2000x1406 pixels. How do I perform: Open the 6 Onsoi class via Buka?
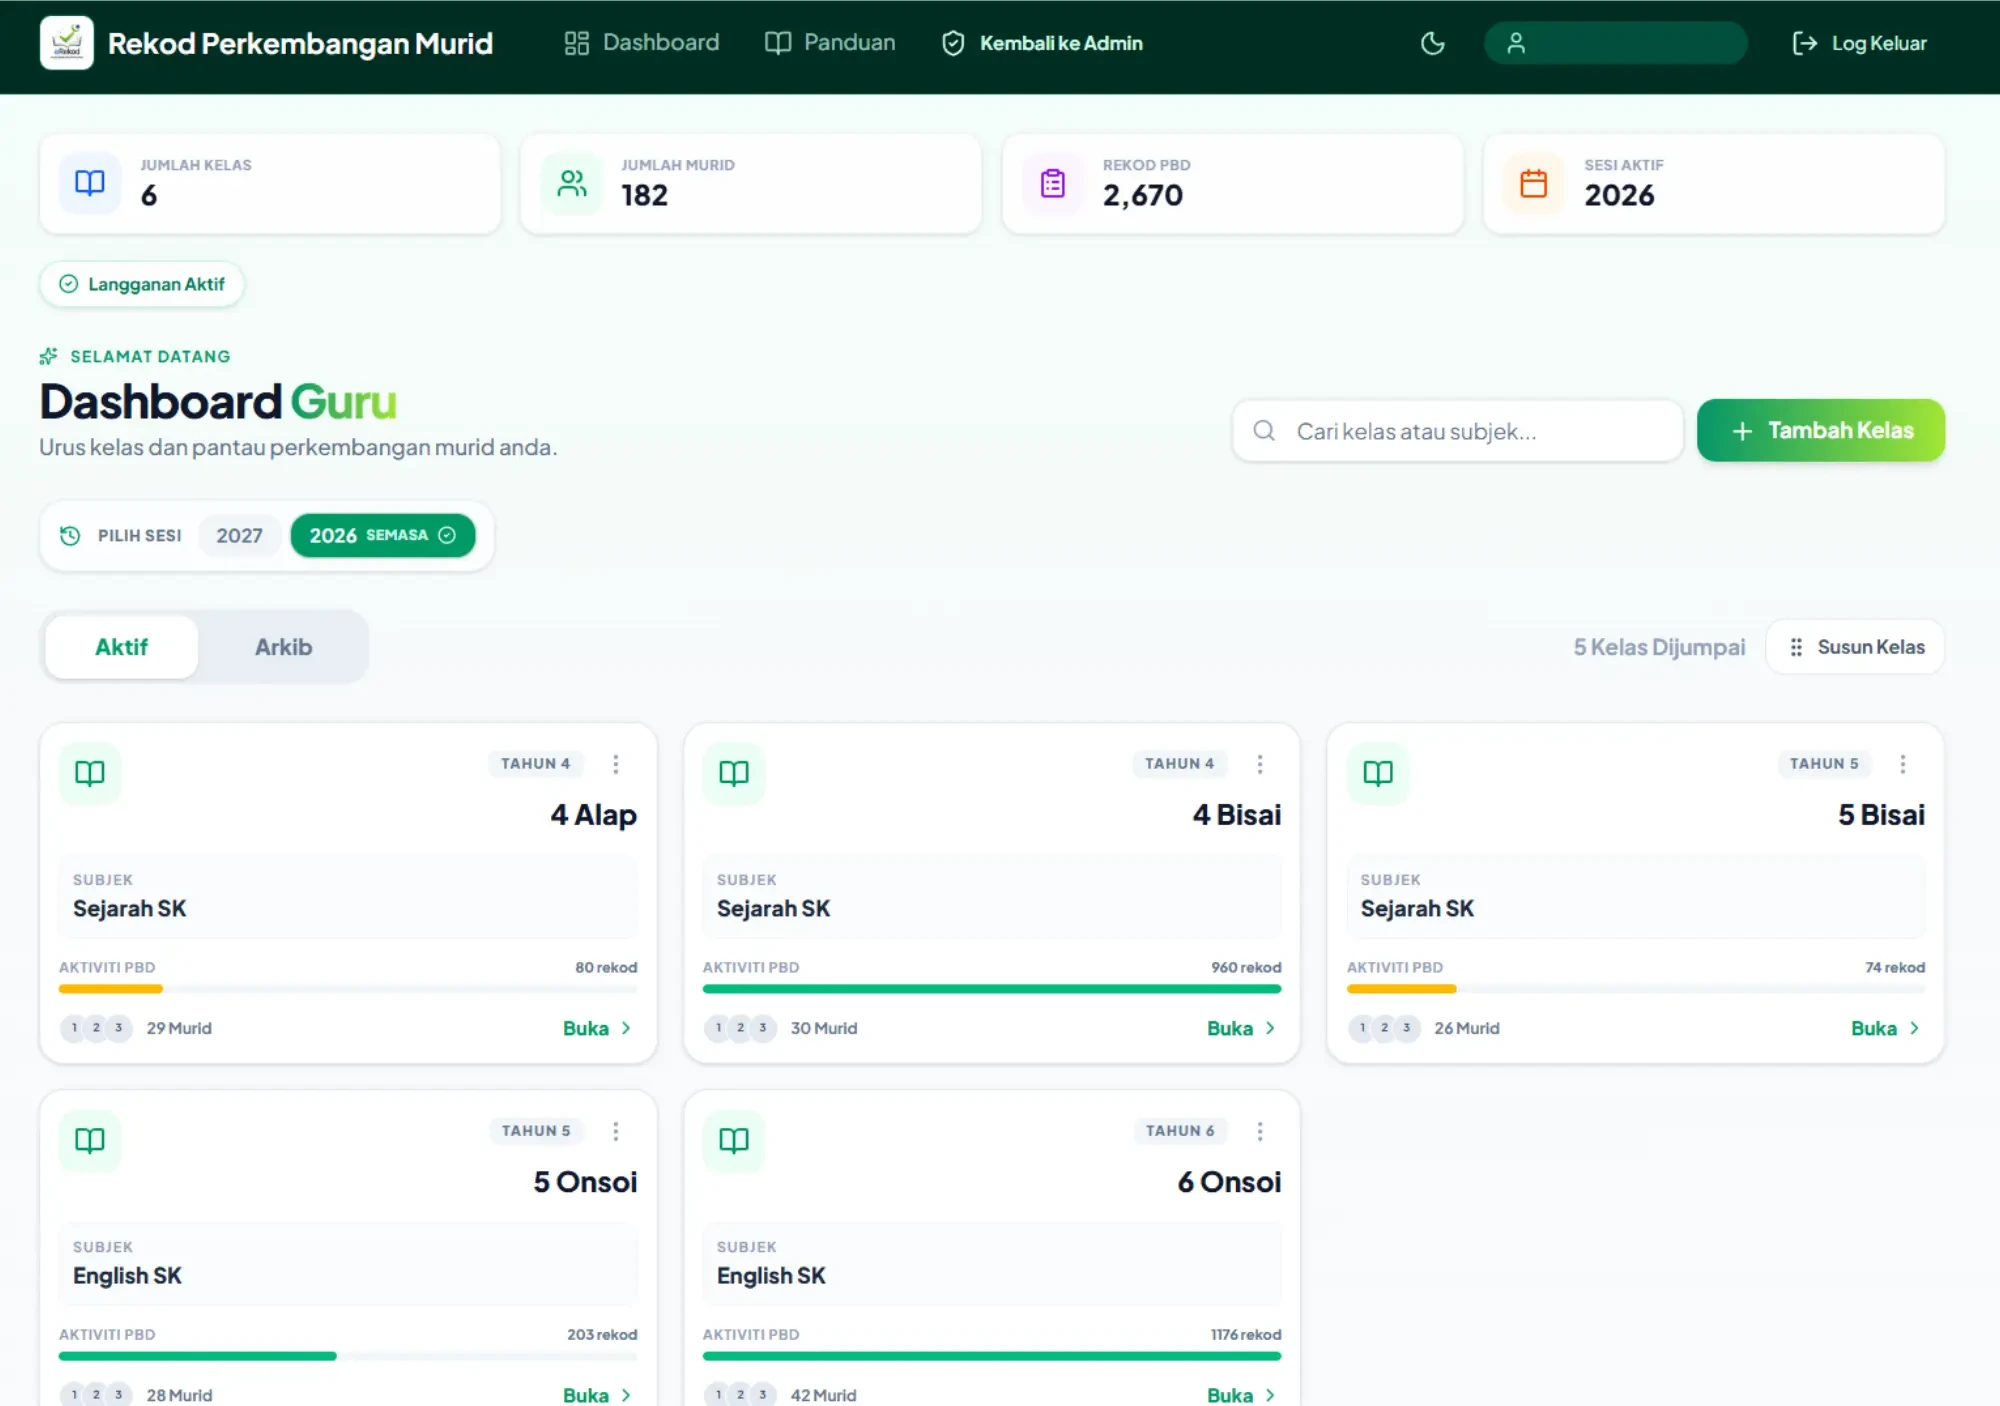pos(1242,1395)
